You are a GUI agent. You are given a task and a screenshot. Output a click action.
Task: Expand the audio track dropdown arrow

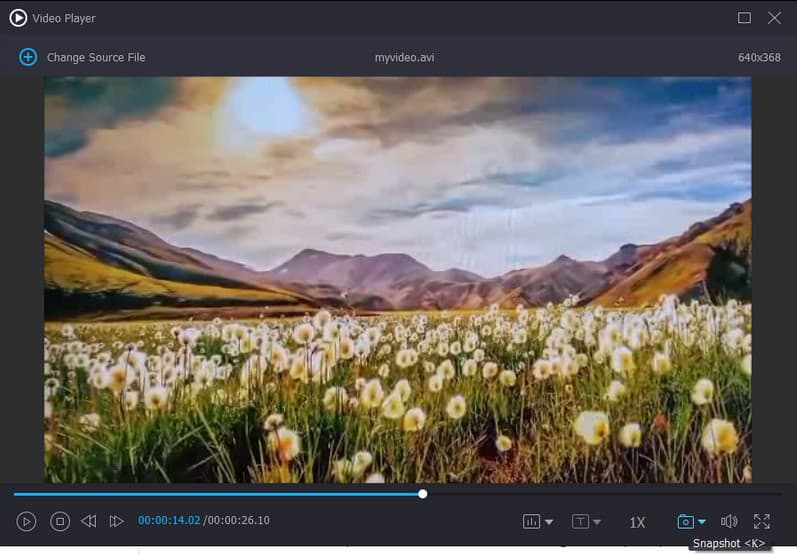tap(549, 522)
